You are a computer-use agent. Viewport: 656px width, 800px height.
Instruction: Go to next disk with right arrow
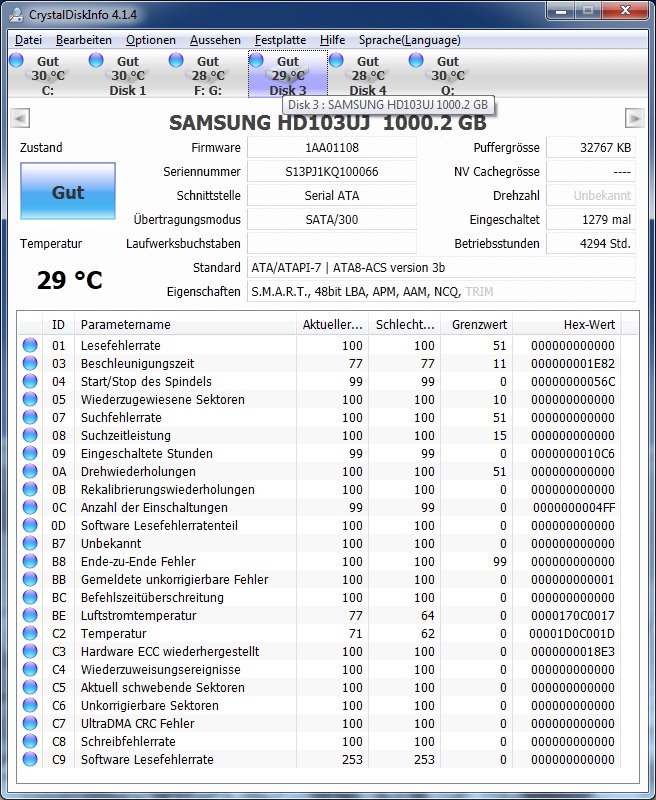(x=634, y=118)
